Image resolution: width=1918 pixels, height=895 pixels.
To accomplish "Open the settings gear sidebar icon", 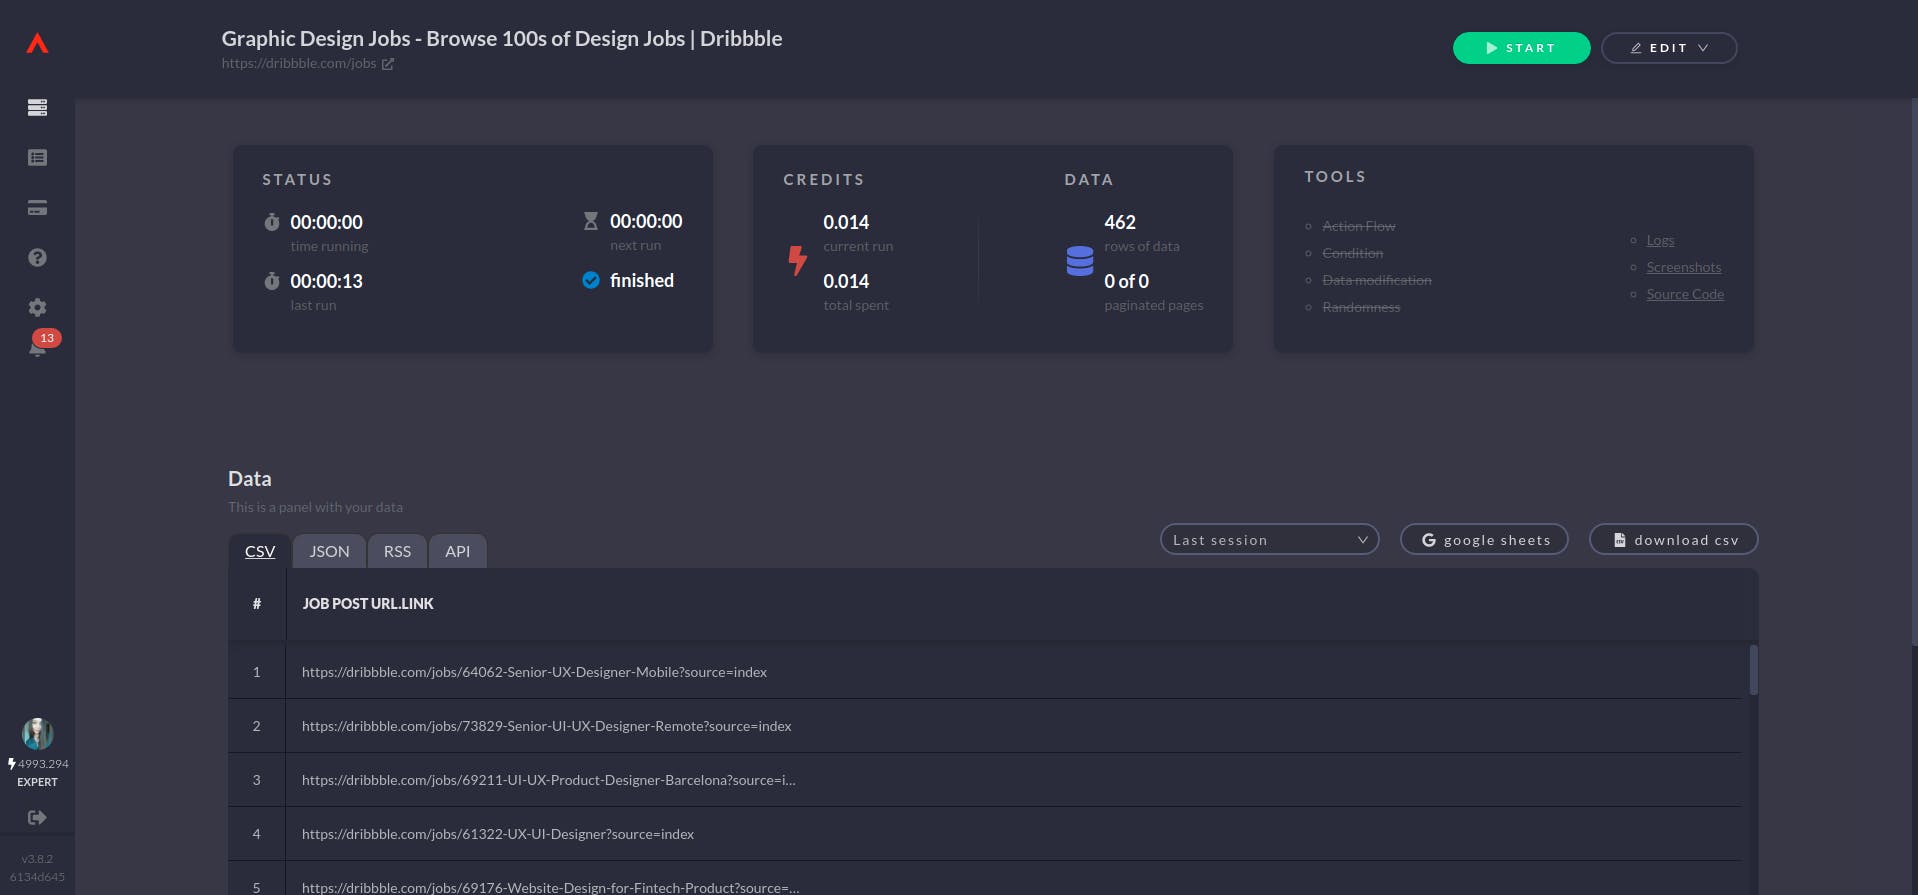I will pyautogui.click(x=37, y=308).
